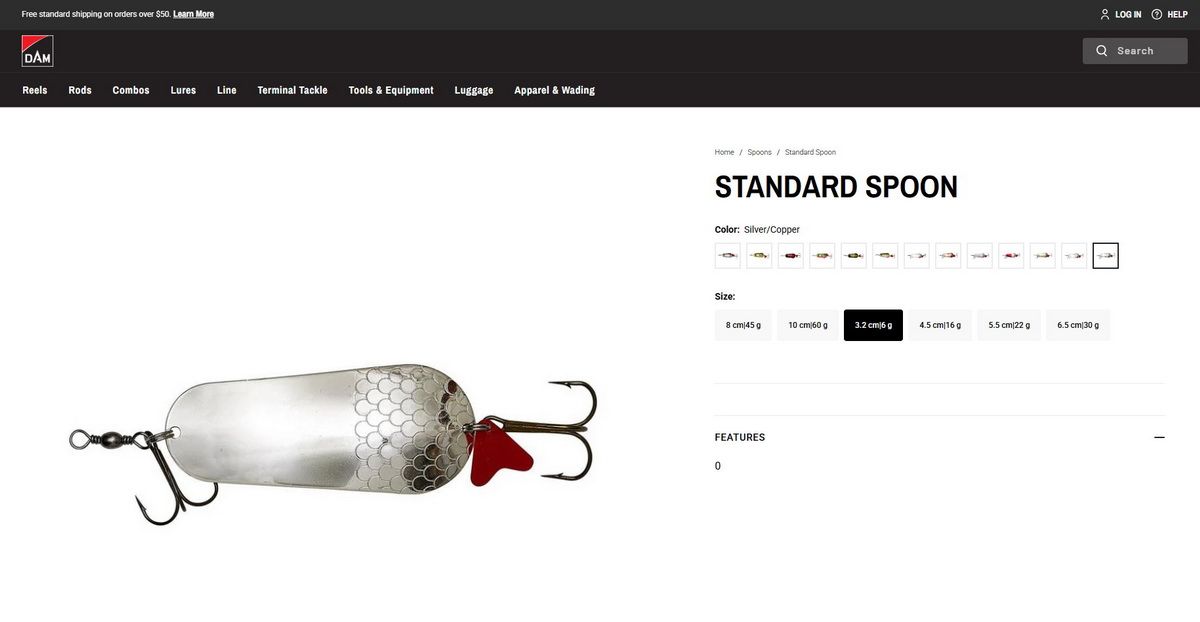Collapse the FEATURES section
Image resolution: width=1200 pixels, height=622 pixels.
(x=1159, y=437)
